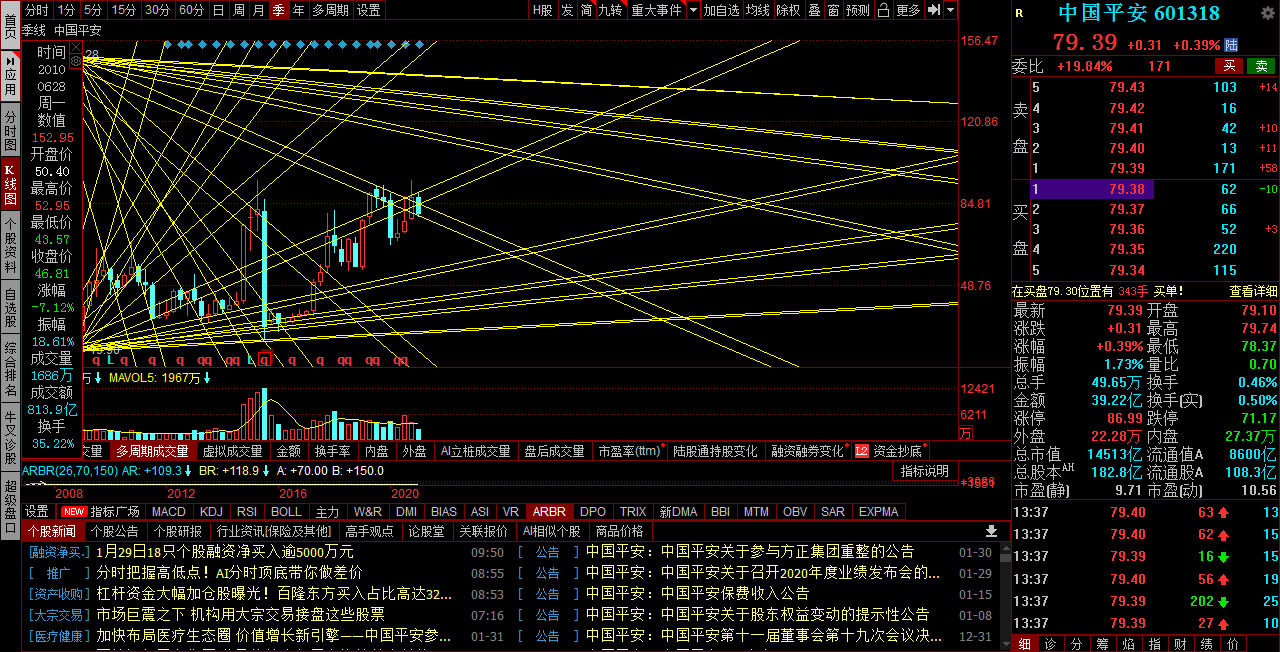The height and width of the screenshot is (652, 1280).
Task: Open 首页 in the left sidebar
Action: [x=10, y=25]
